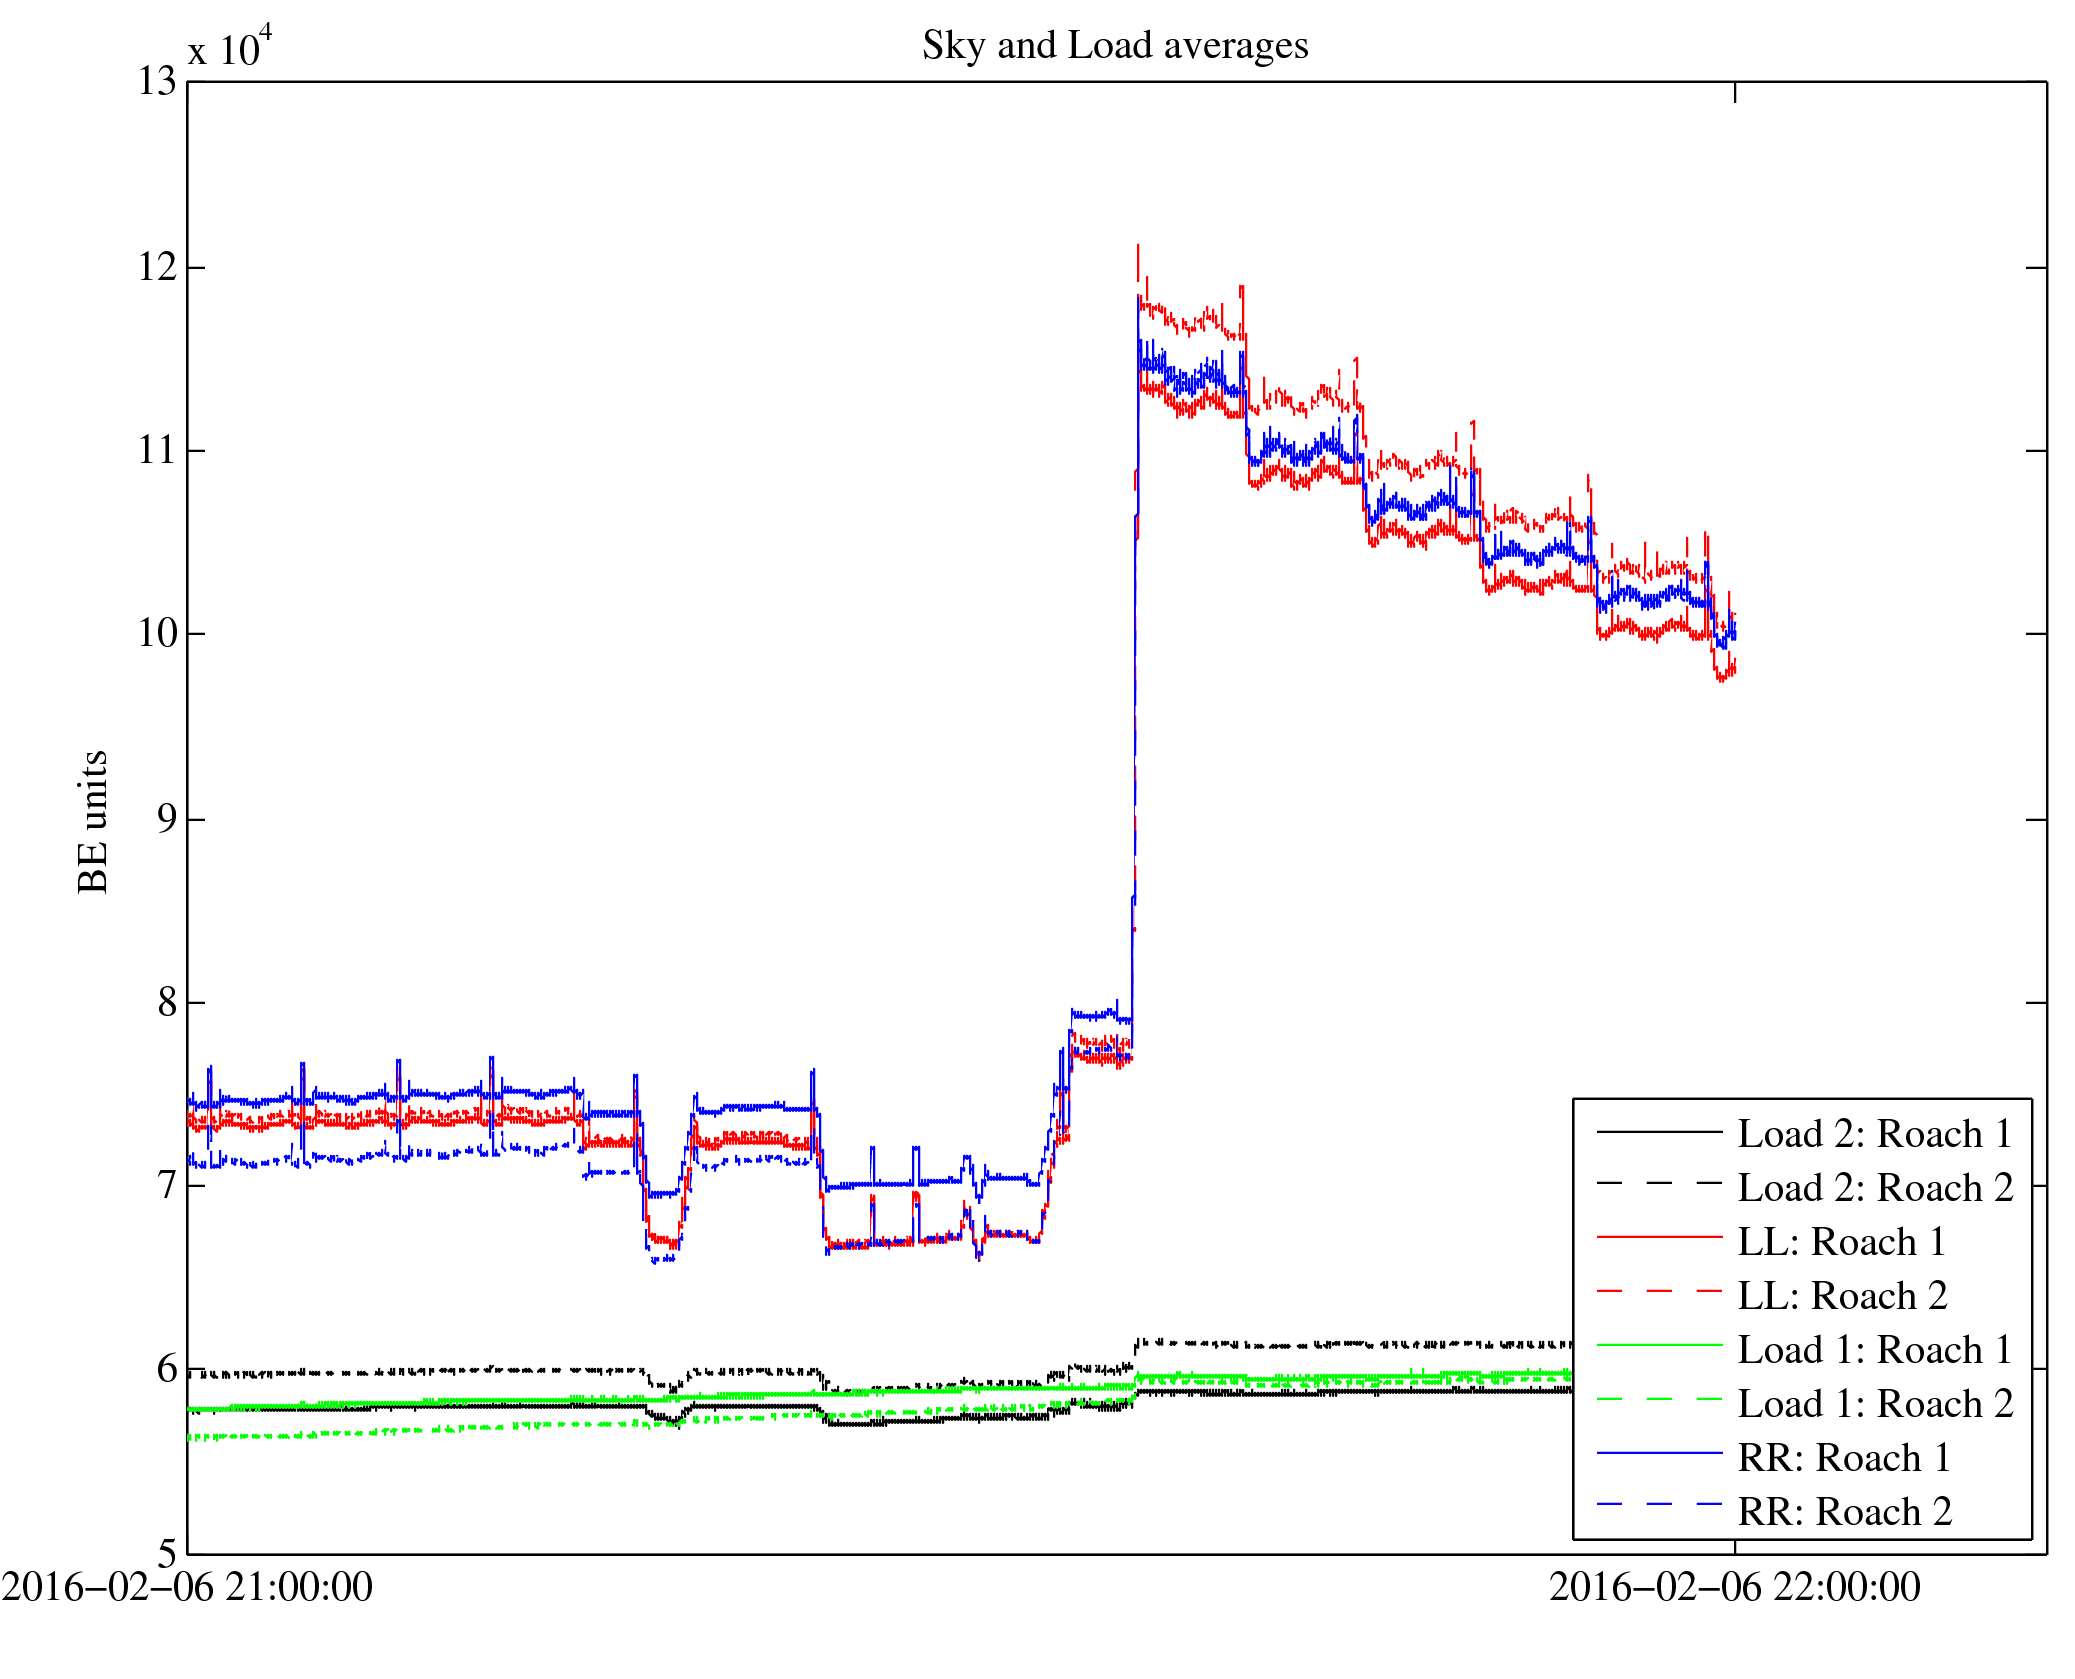Click the 'Load 2: Roach 2' legend entry
2075x1679 pixels.
[1875, 1188]
